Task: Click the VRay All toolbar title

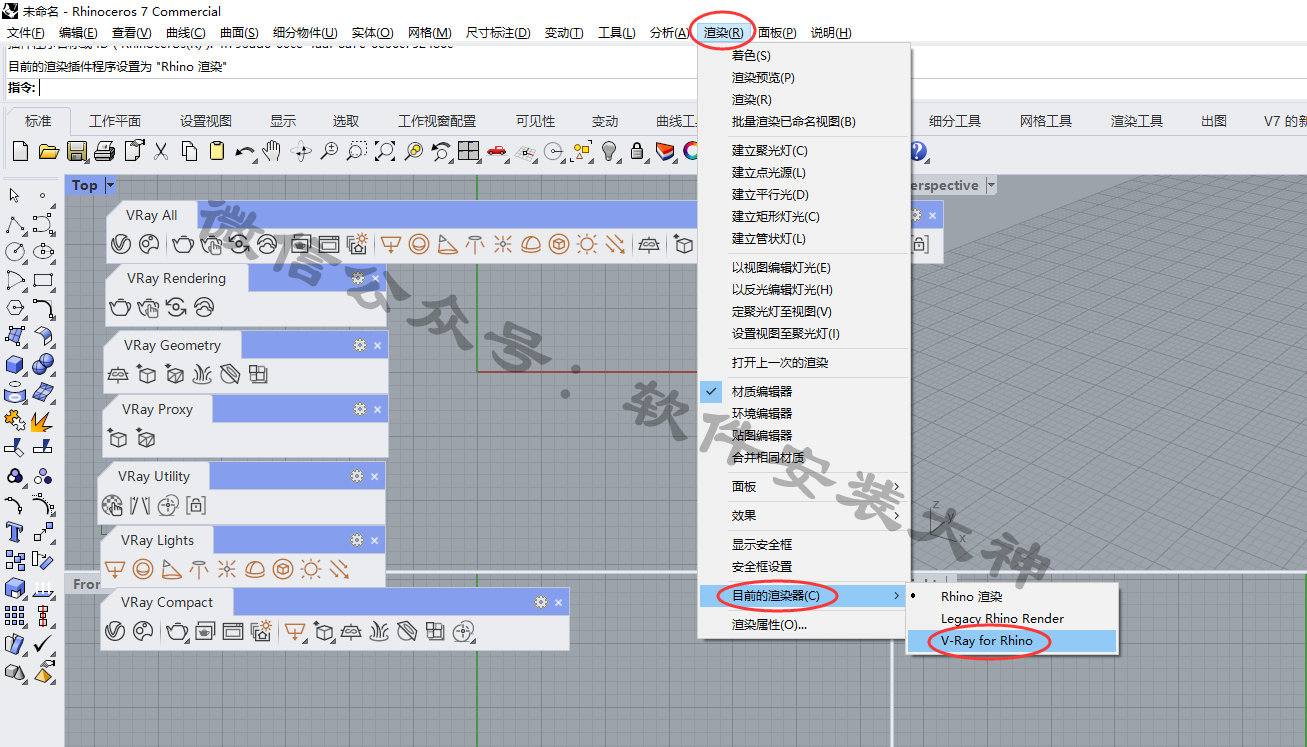Action: coord(152,215)
